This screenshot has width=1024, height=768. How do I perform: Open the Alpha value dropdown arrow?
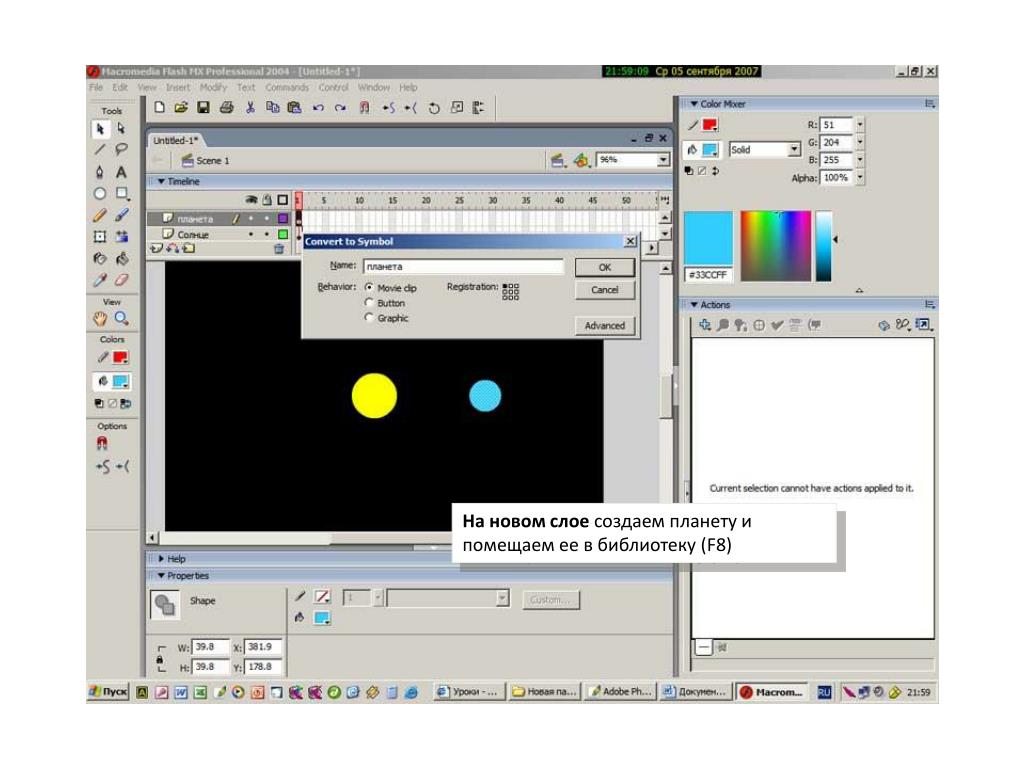[x=860, y=177]
